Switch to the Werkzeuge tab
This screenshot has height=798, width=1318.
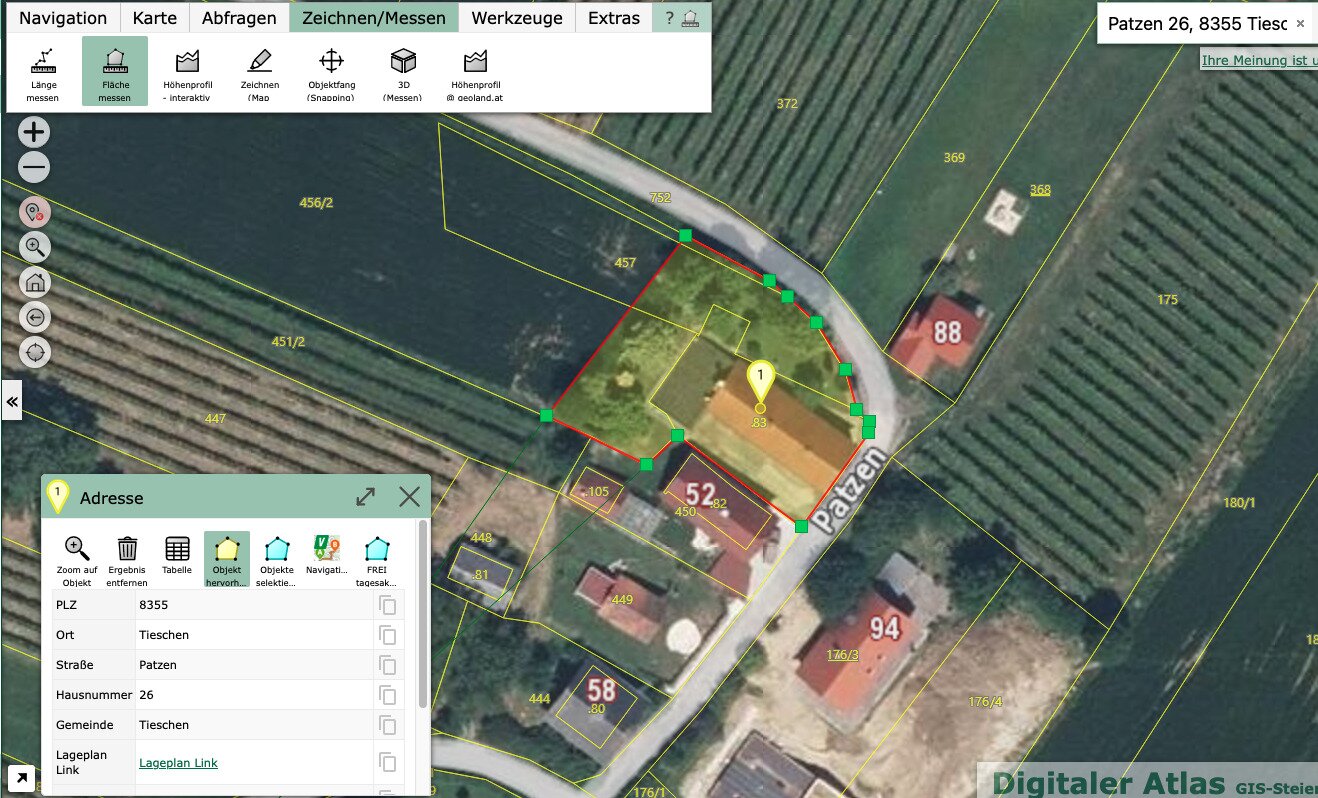tap(517, 18)
